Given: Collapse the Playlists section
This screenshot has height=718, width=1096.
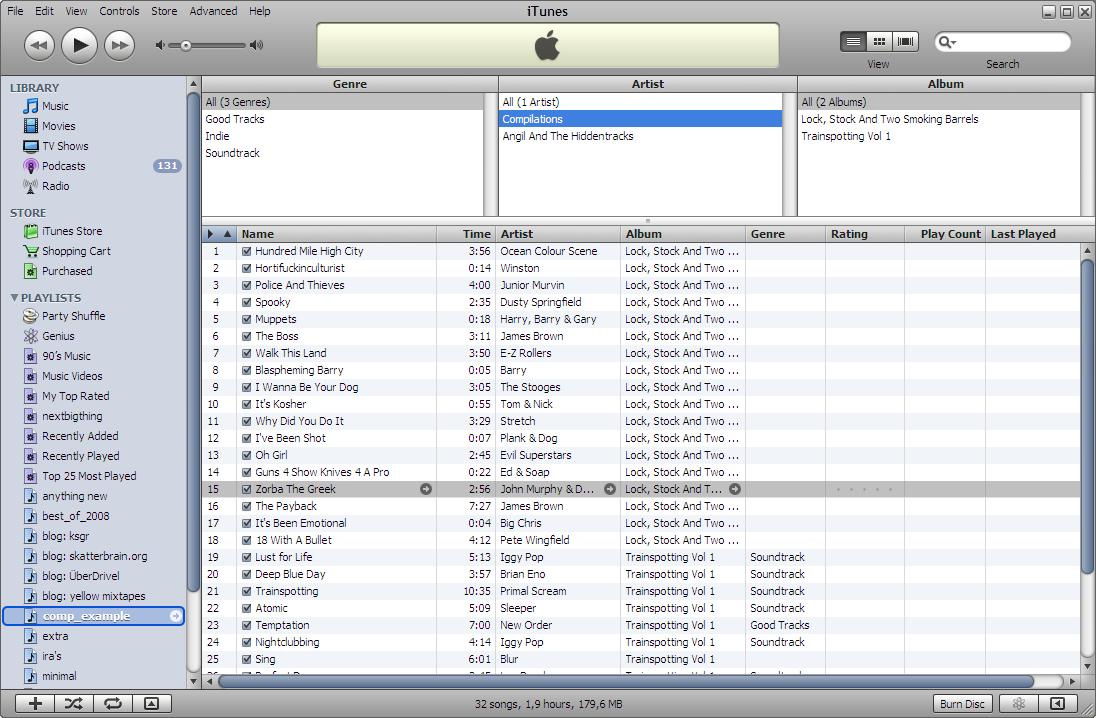Looking at the screenshot, I should [x=15, y=298].
